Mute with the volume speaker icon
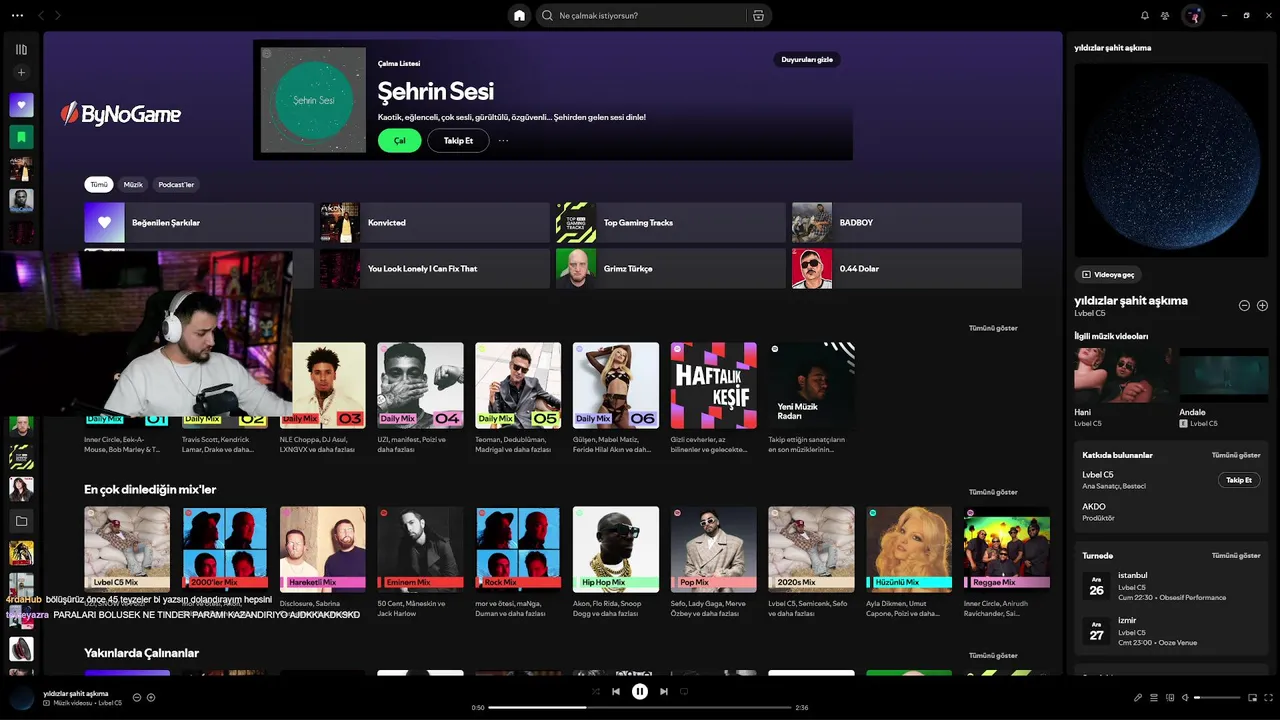This screenshot has height=720, width=1280. [1186, 697]
